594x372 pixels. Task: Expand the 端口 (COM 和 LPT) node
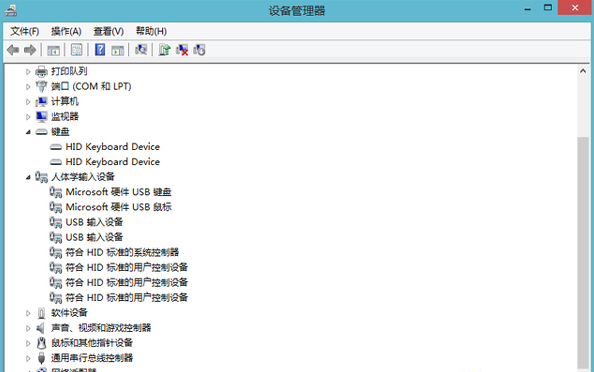coord(28,86)
